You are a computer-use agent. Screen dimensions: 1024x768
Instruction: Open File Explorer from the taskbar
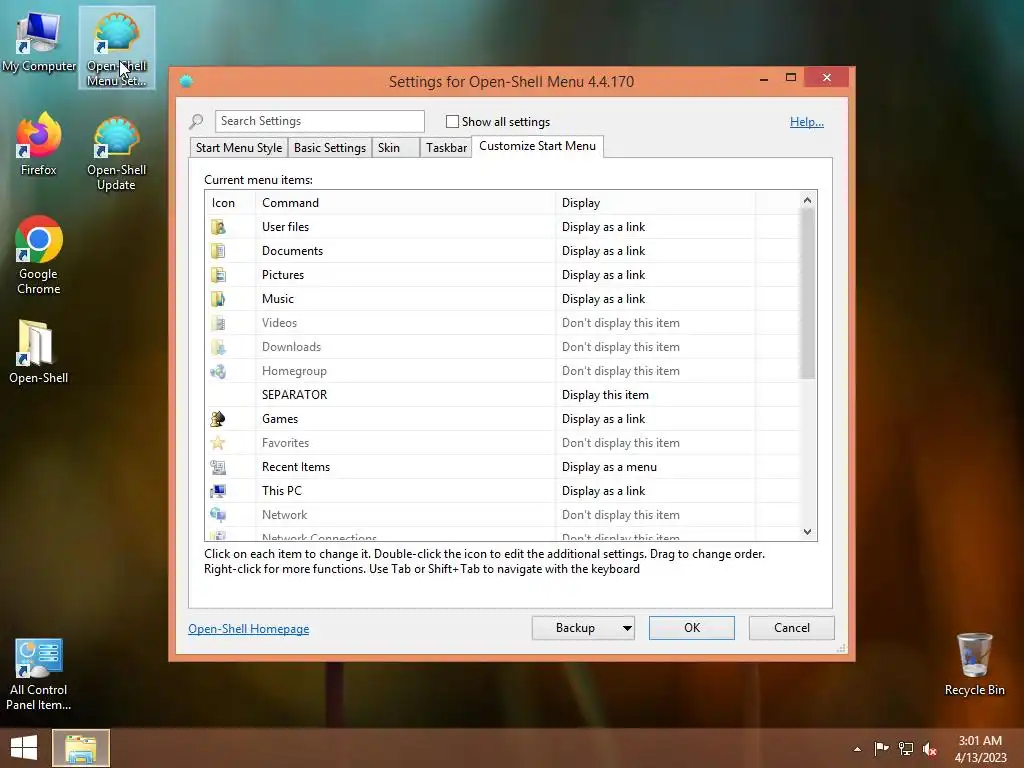pyautogui.click(x=80, y=748)
